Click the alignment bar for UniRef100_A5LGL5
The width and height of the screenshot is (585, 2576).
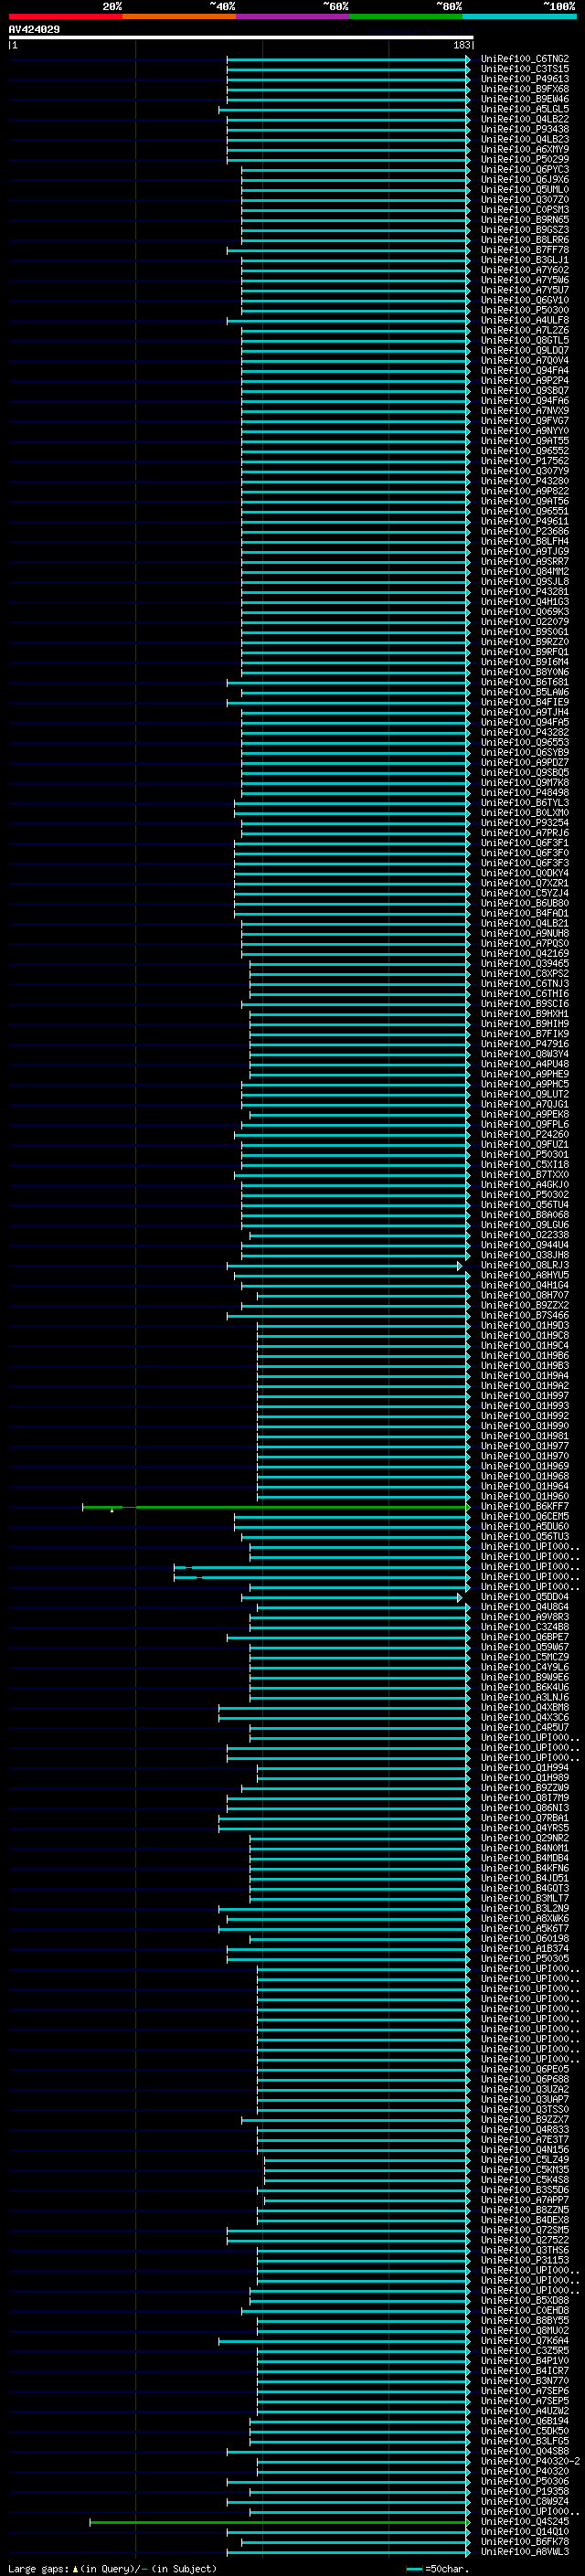point(344,109)
